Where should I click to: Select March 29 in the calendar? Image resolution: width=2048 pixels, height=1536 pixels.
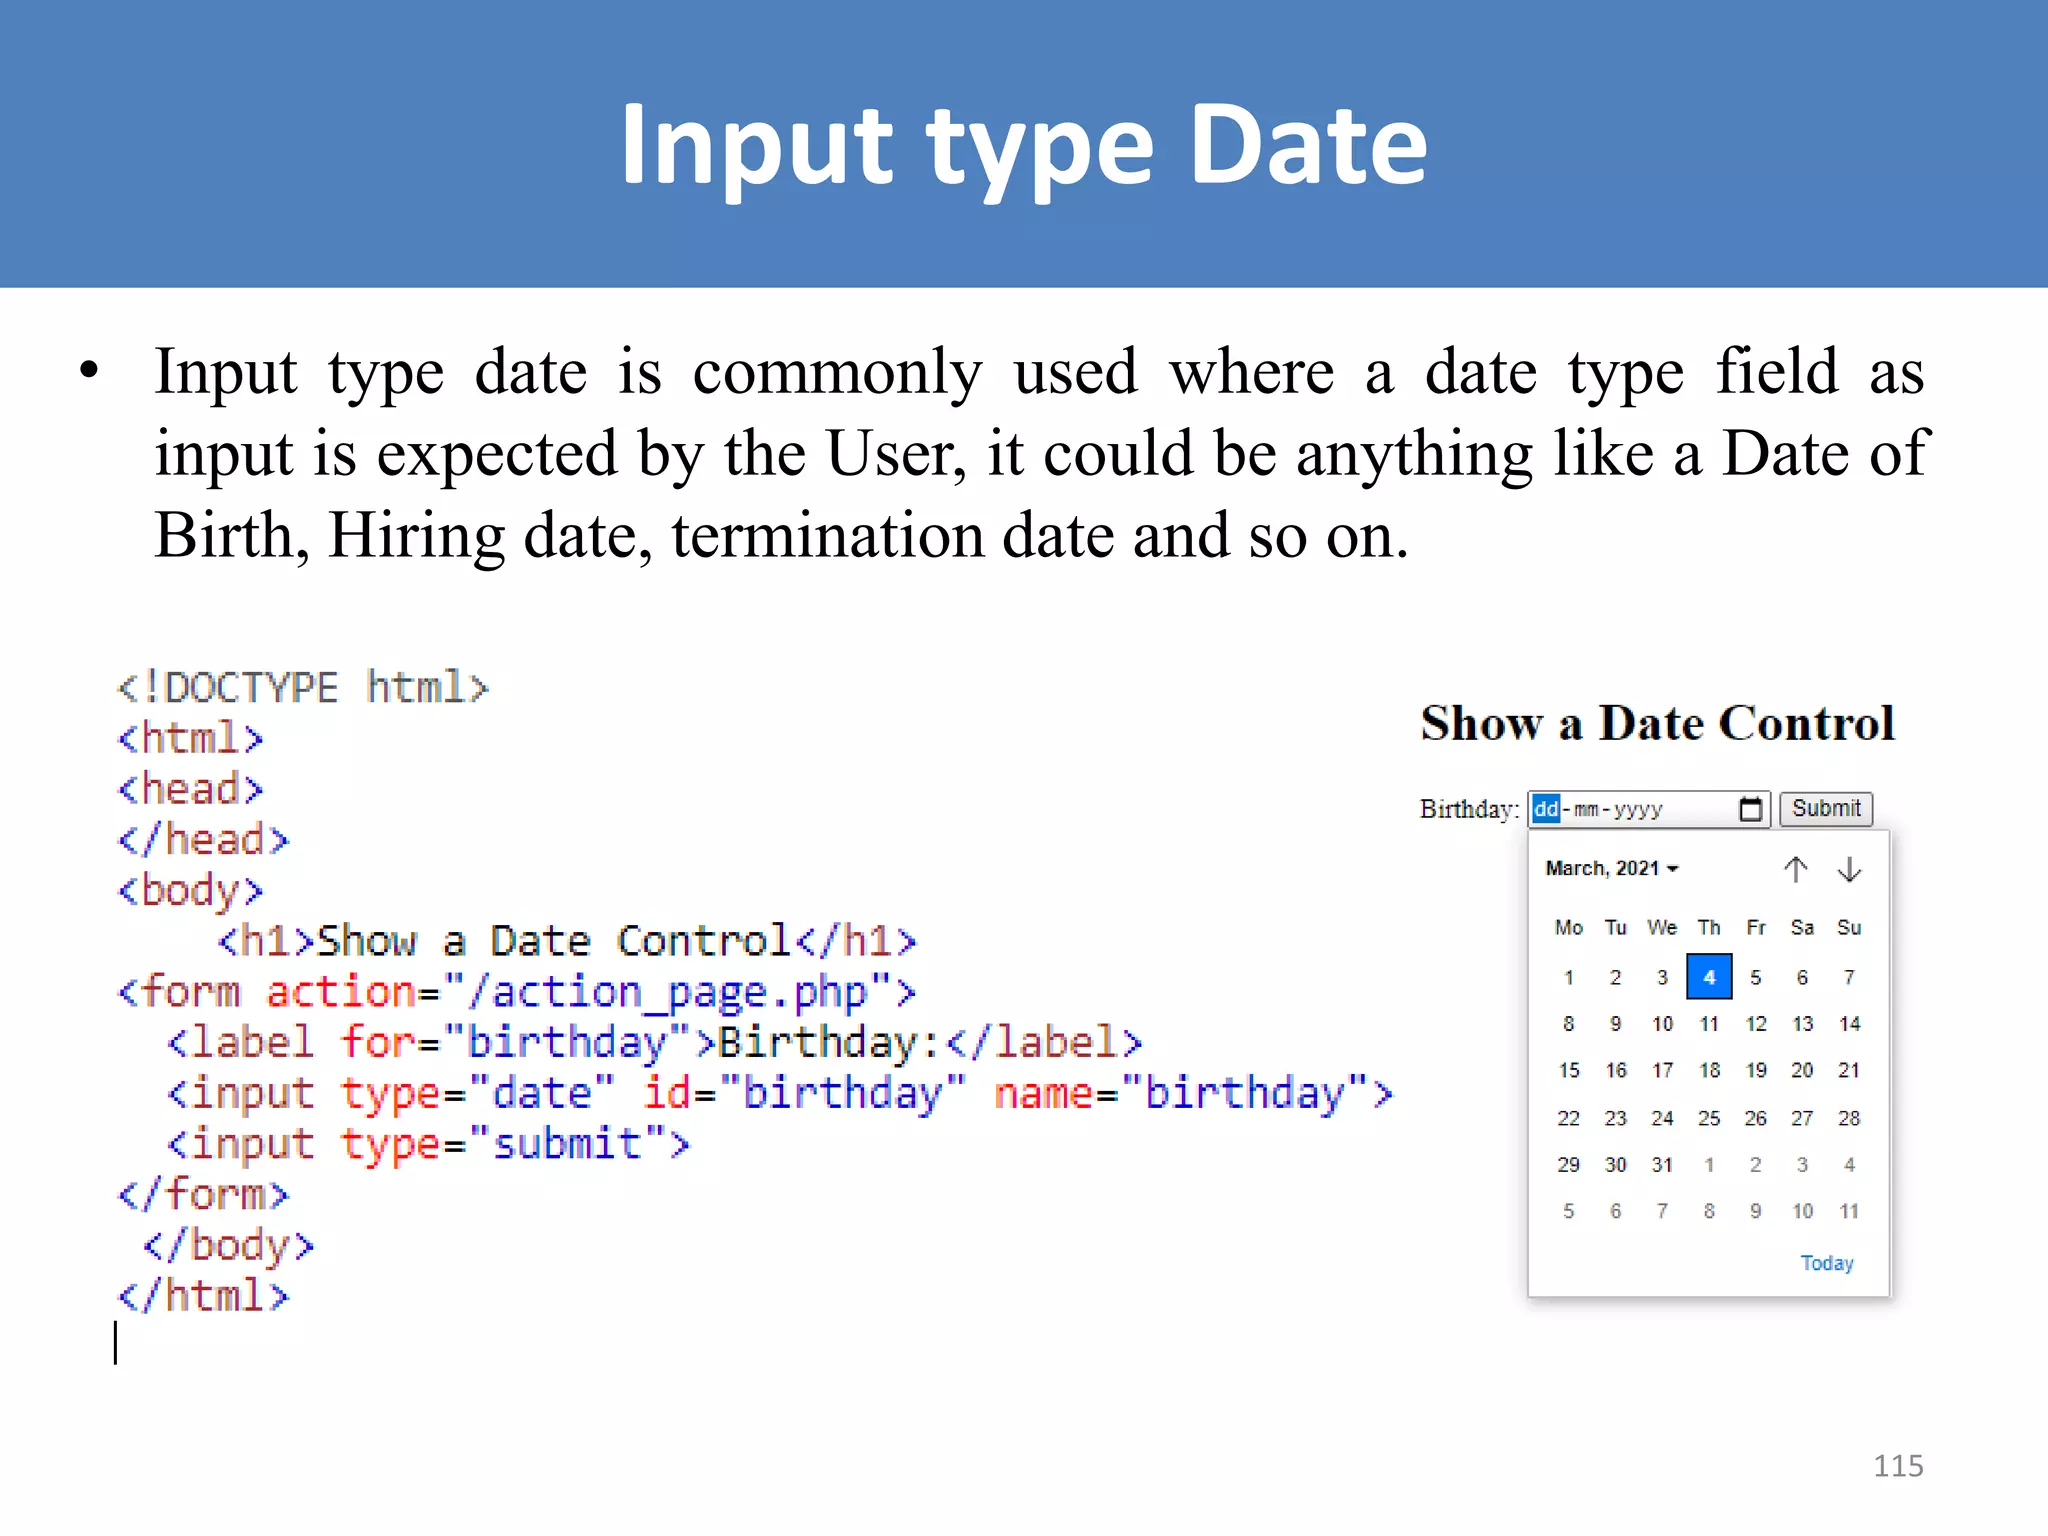[1569, 1165]
